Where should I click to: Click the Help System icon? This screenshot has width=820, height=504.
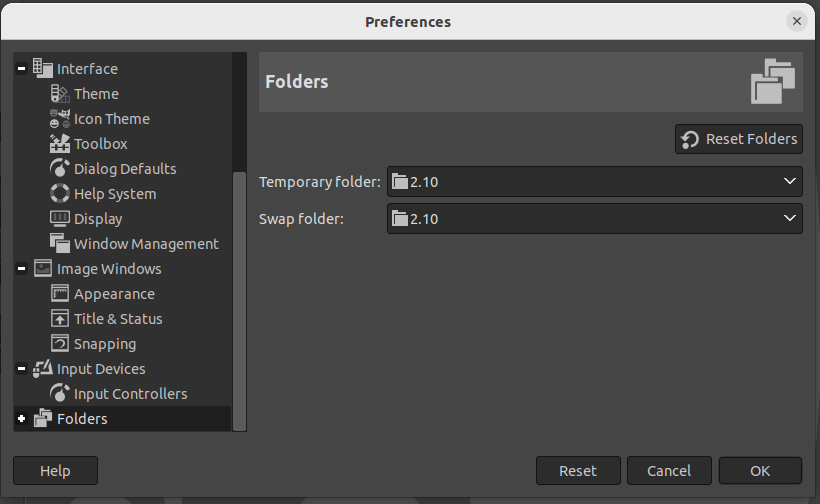[x=59, y=194]
